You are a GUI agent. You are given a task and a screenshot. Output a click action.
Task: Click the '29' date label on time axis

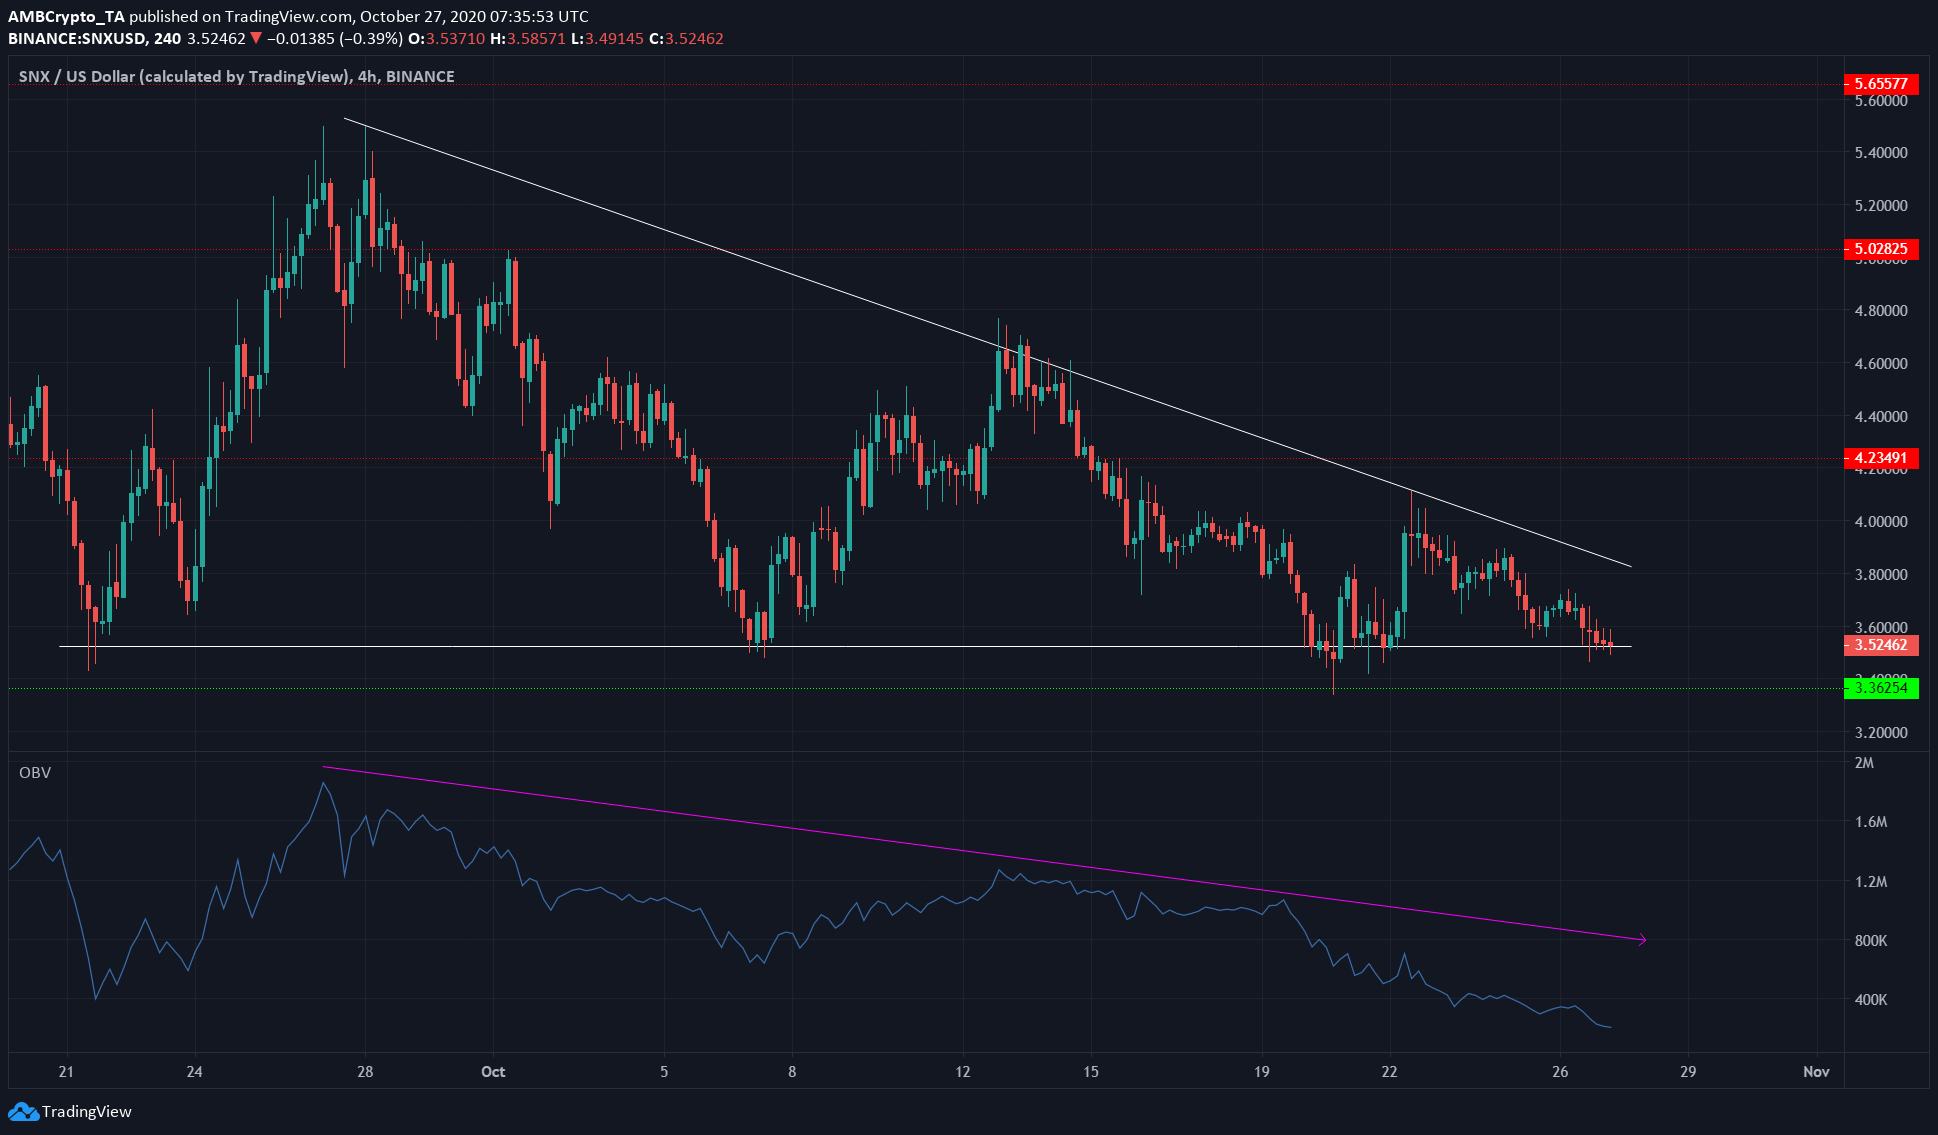click(x=1688, y=1072)
